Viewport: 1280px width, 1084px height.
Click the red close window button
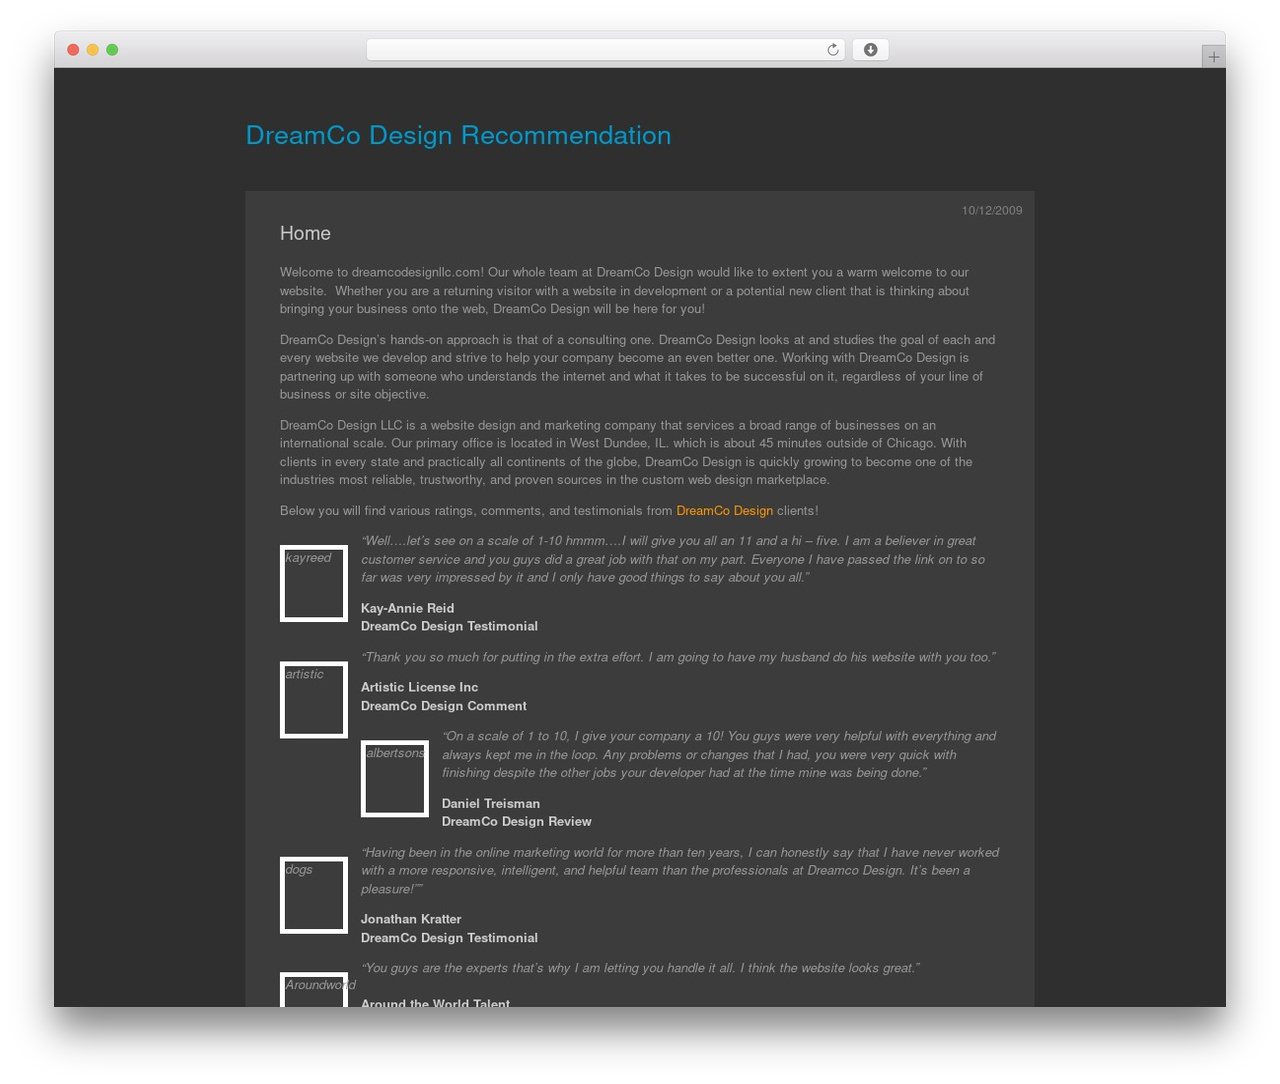73,50
